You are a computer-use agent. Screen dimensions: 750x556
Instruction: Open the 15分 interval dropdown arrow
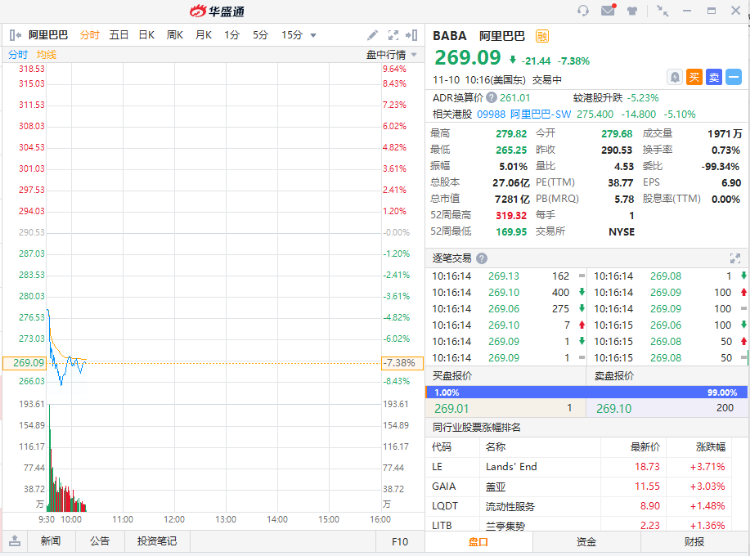313,35
